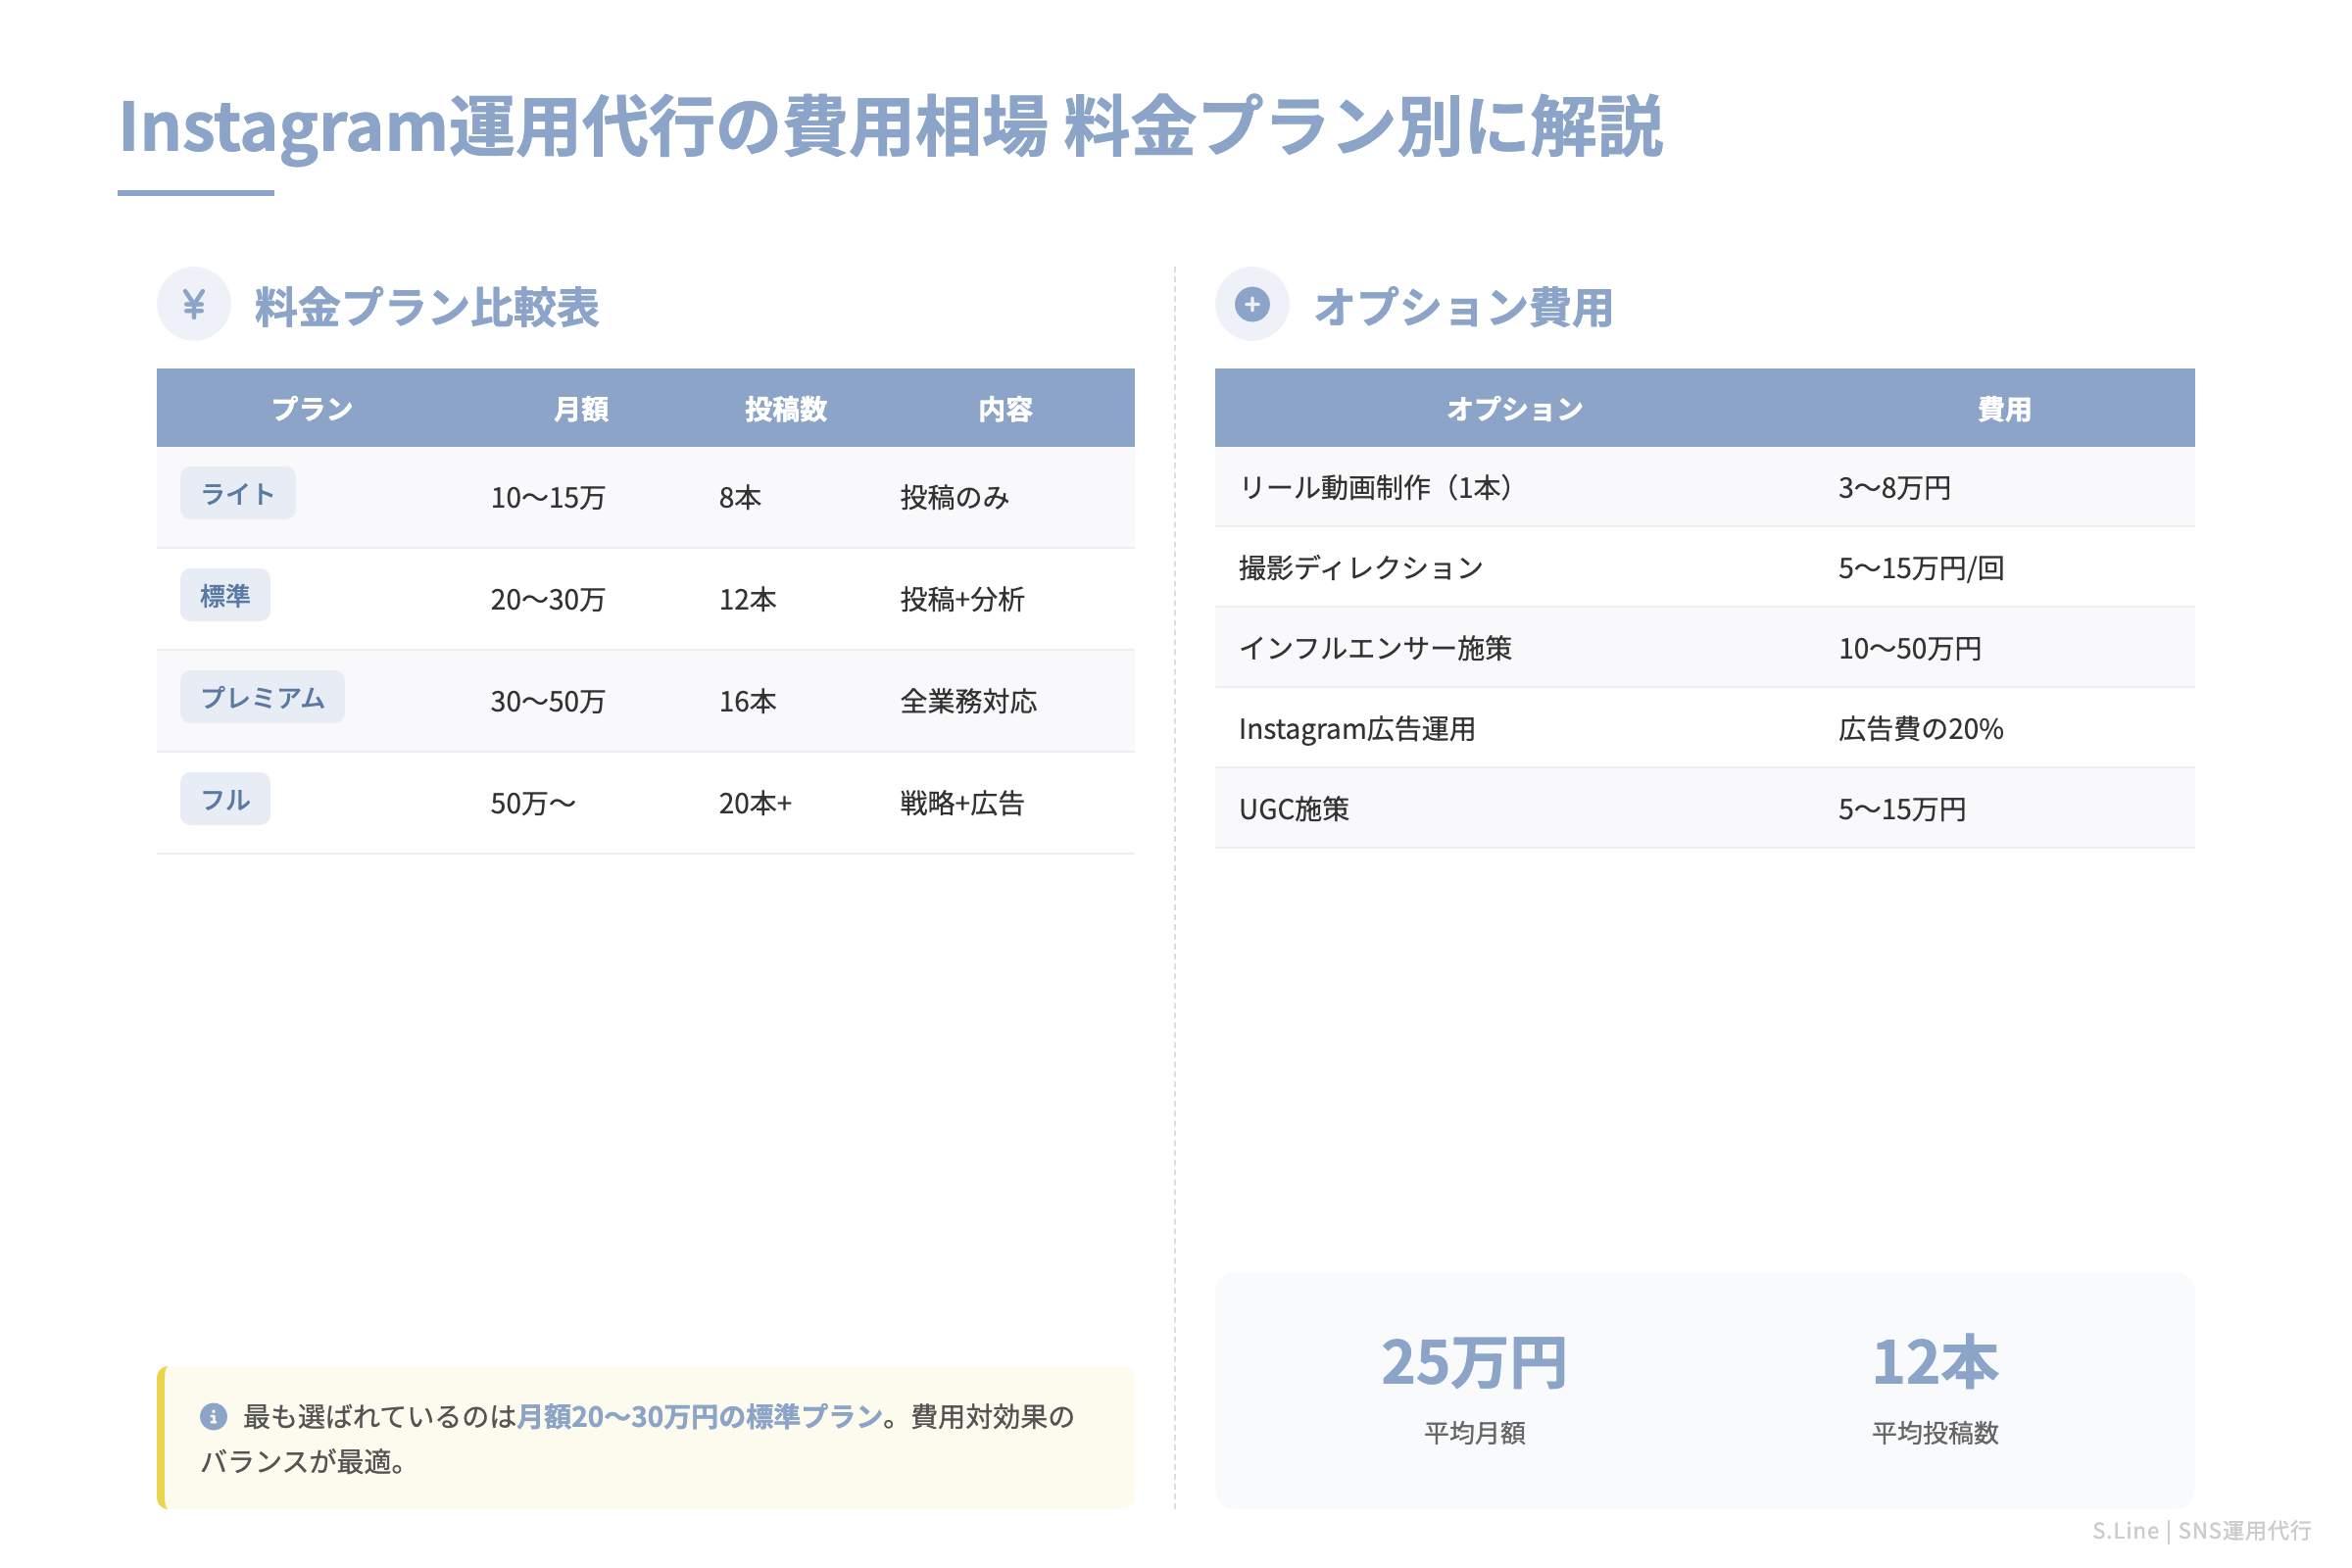The height and width of the screenshot is (1568, 2352).
Task: Select the ライト plan badge
Action: 237,492
